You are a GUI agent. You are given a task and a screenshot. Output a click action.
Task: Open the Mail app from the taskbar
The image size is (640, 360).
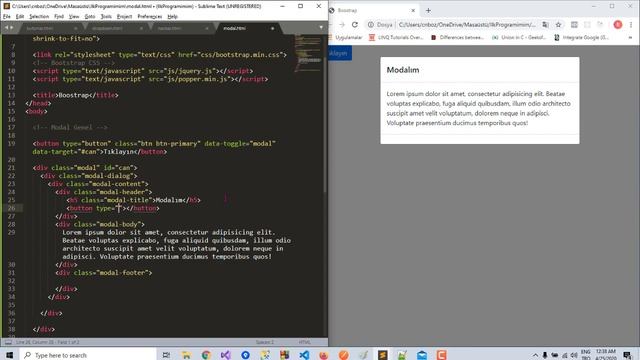pyautogui.click(x=422, y=355)
